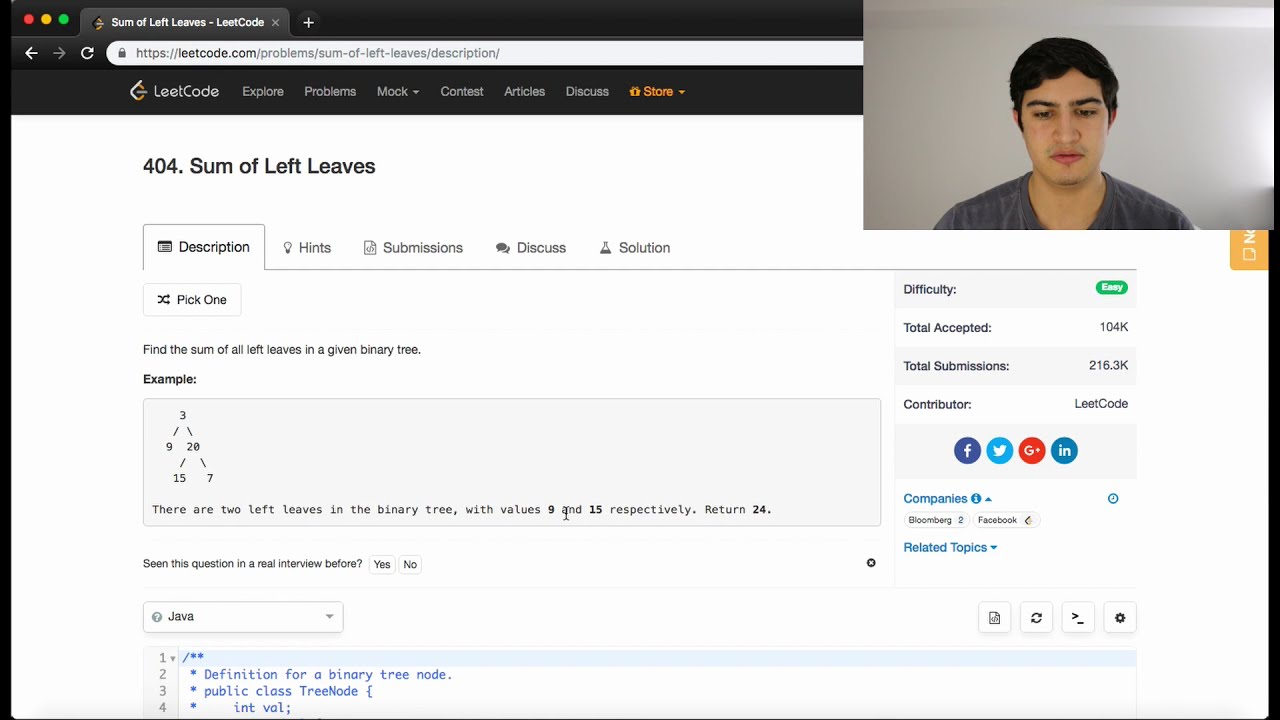Viewport: 1280px width, 720px height.
Task: Open the Submissions tab
Action: pyautogui.click(x=413, y=248)
